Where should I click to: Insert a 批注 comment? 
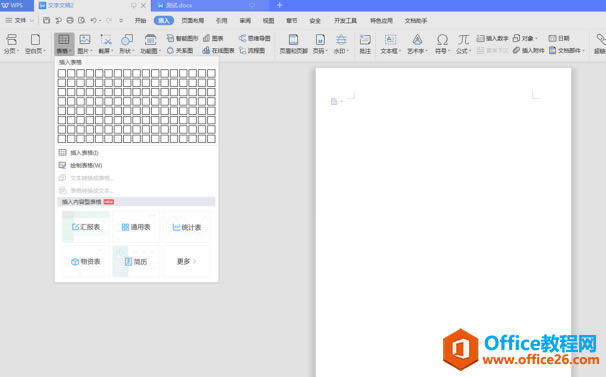365,44
